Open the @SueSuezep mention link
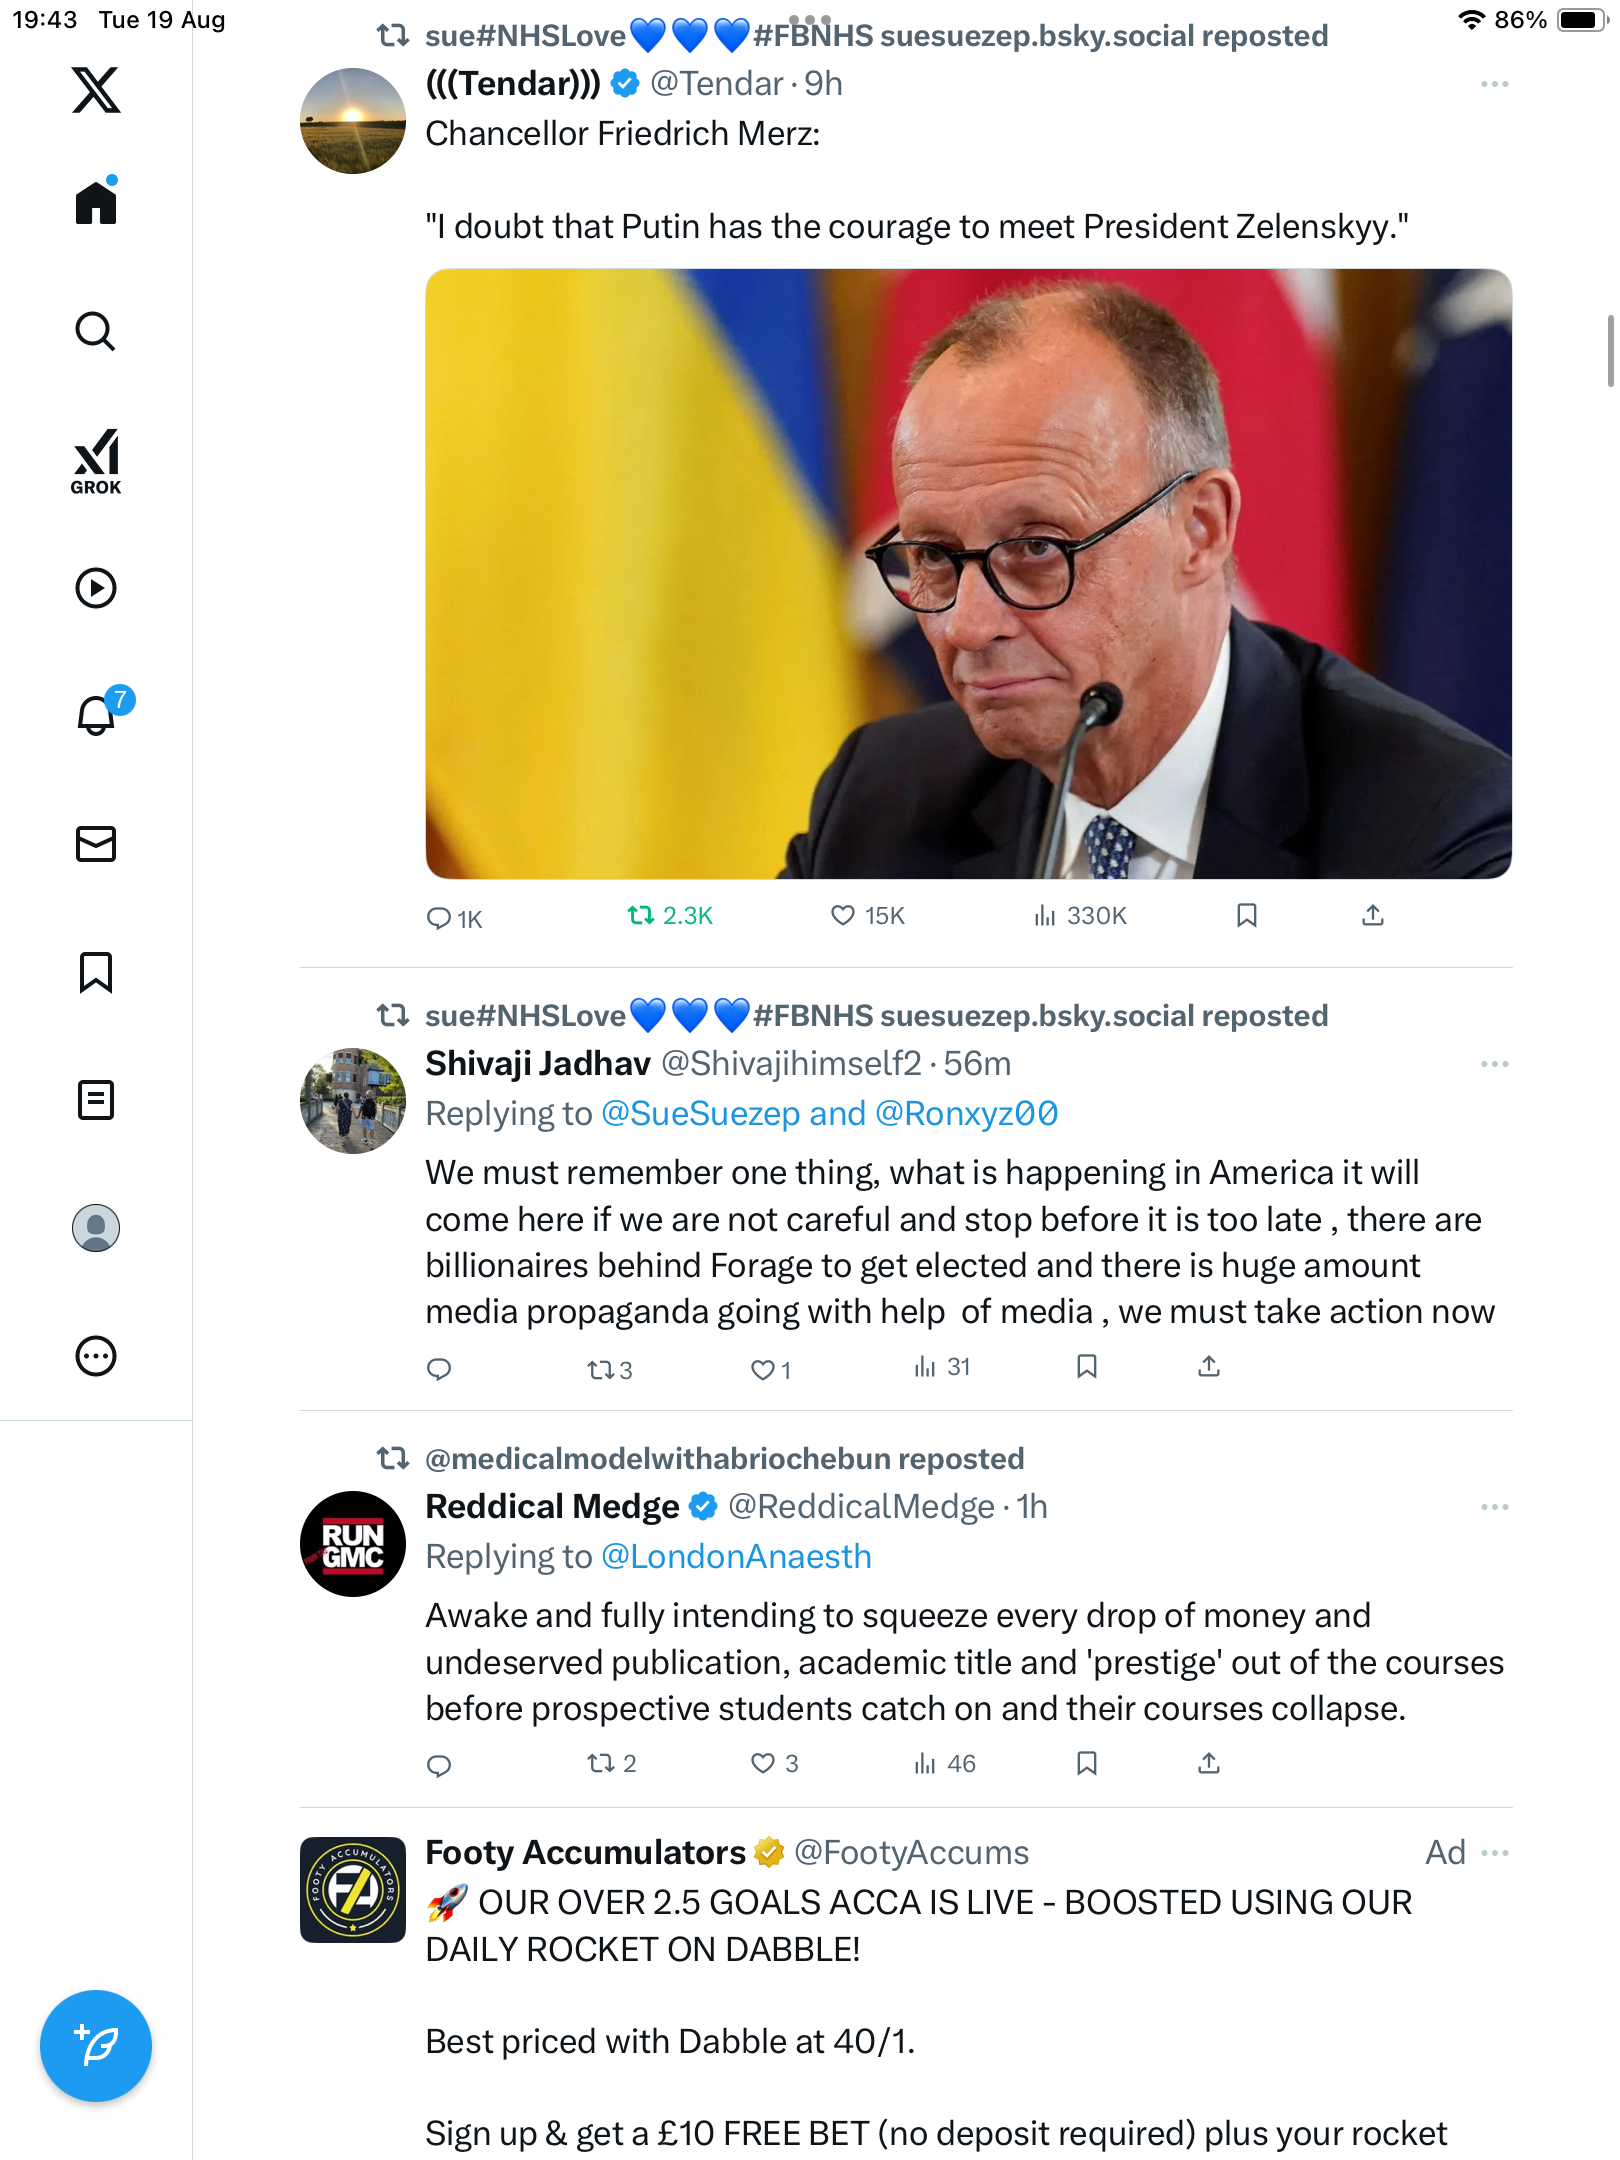The width and height of the screenshot is (1620, 2160). click(700, 1114)
